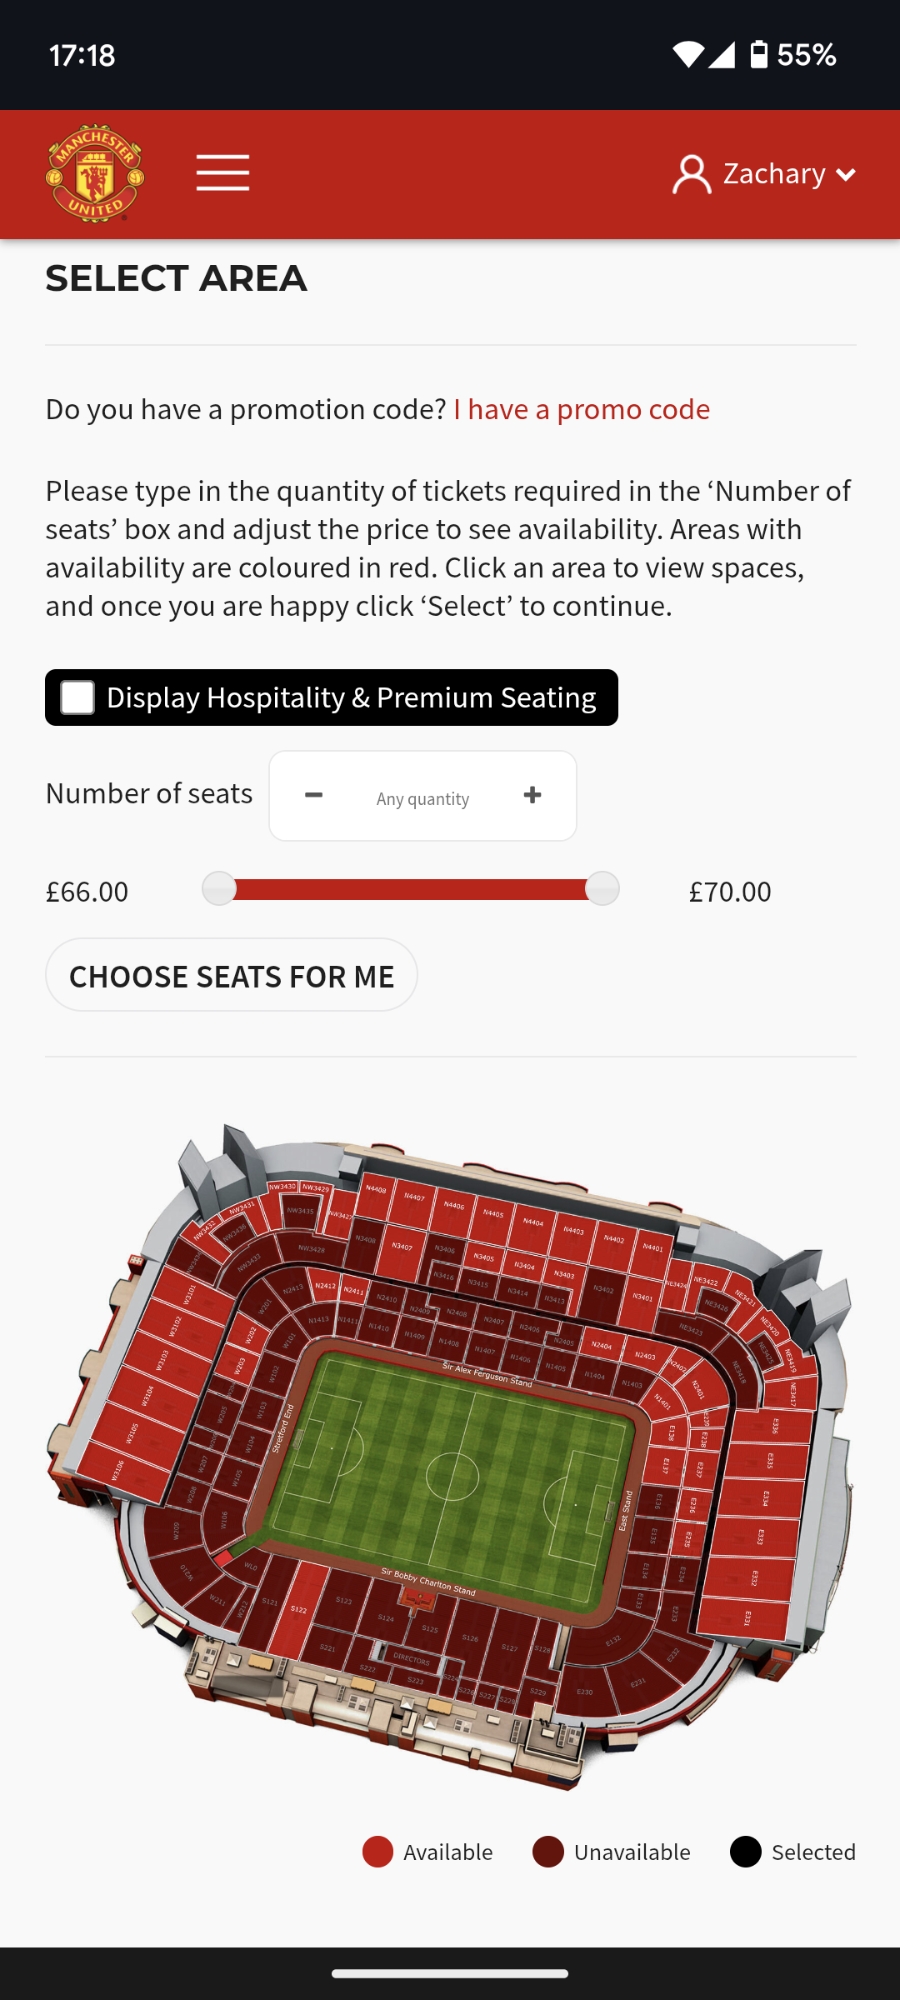Increase seat quantity with plus icon

tap(533, 795)
